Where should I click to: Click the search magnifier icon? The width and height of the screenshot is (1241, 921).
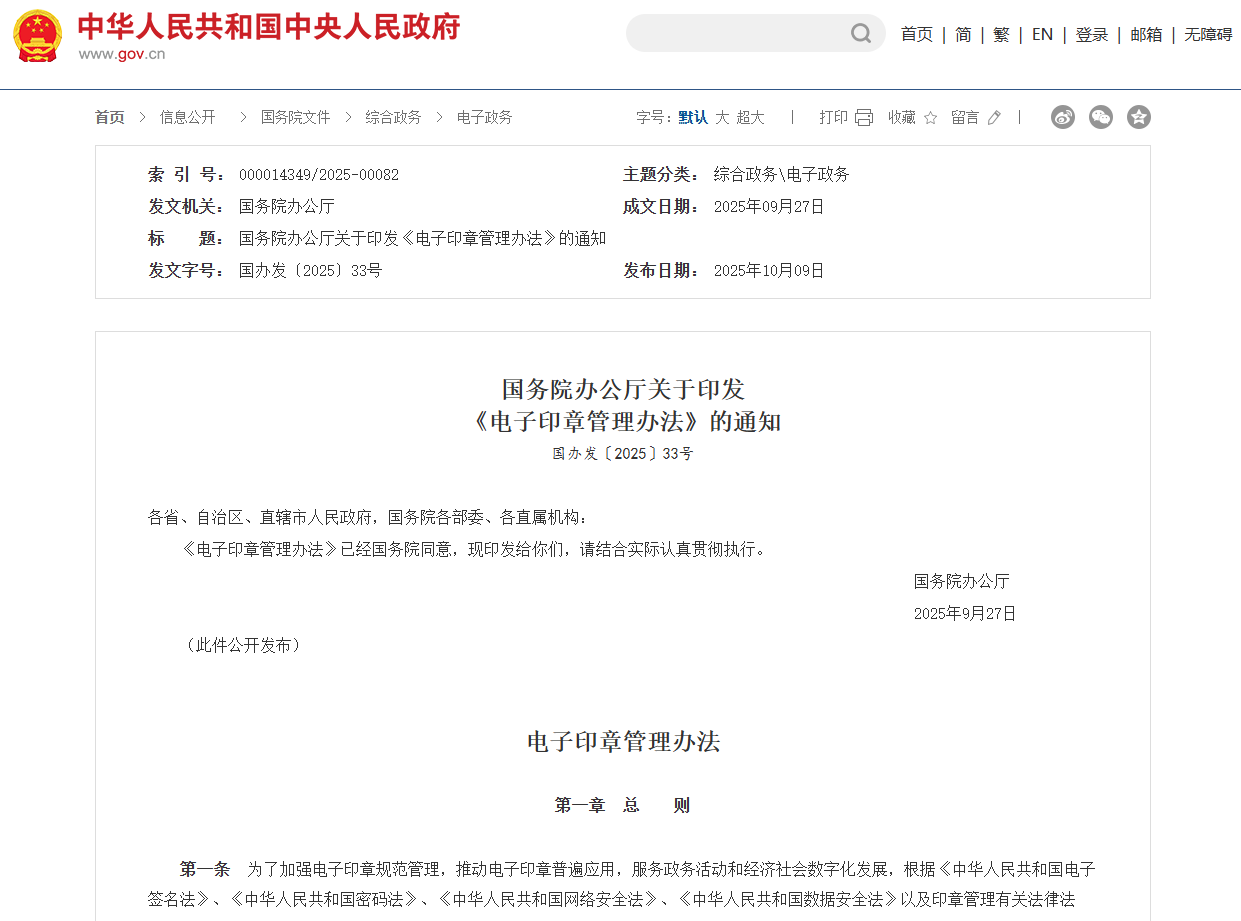coord(860,34)
